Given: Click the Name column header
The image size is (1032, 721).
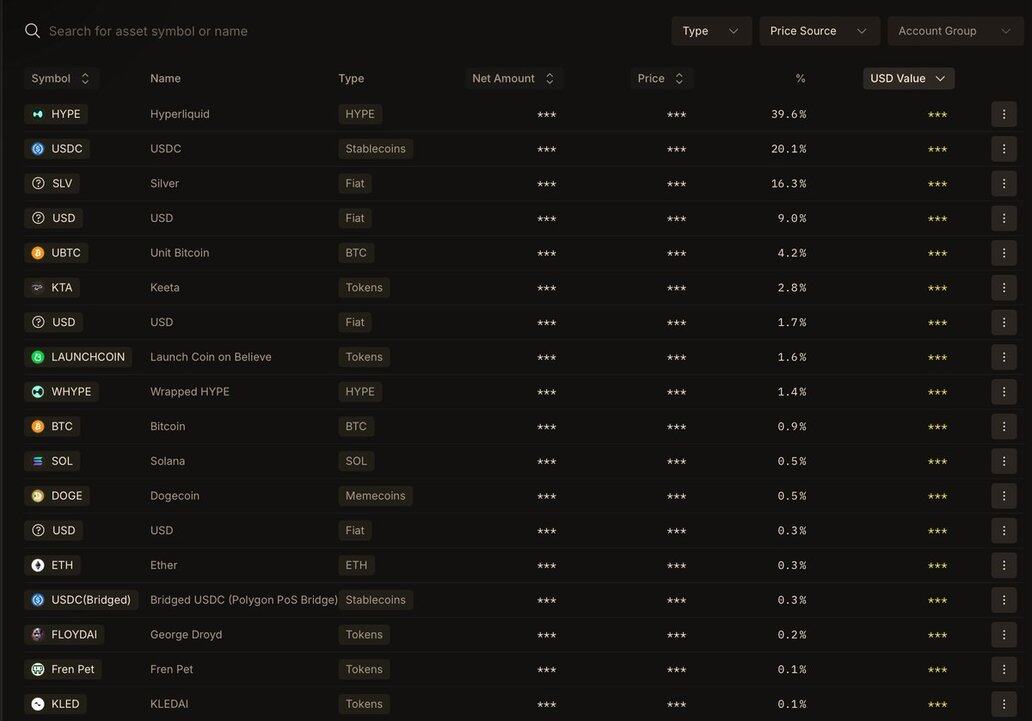Looking at the screenshot, I should click(165, 78).
